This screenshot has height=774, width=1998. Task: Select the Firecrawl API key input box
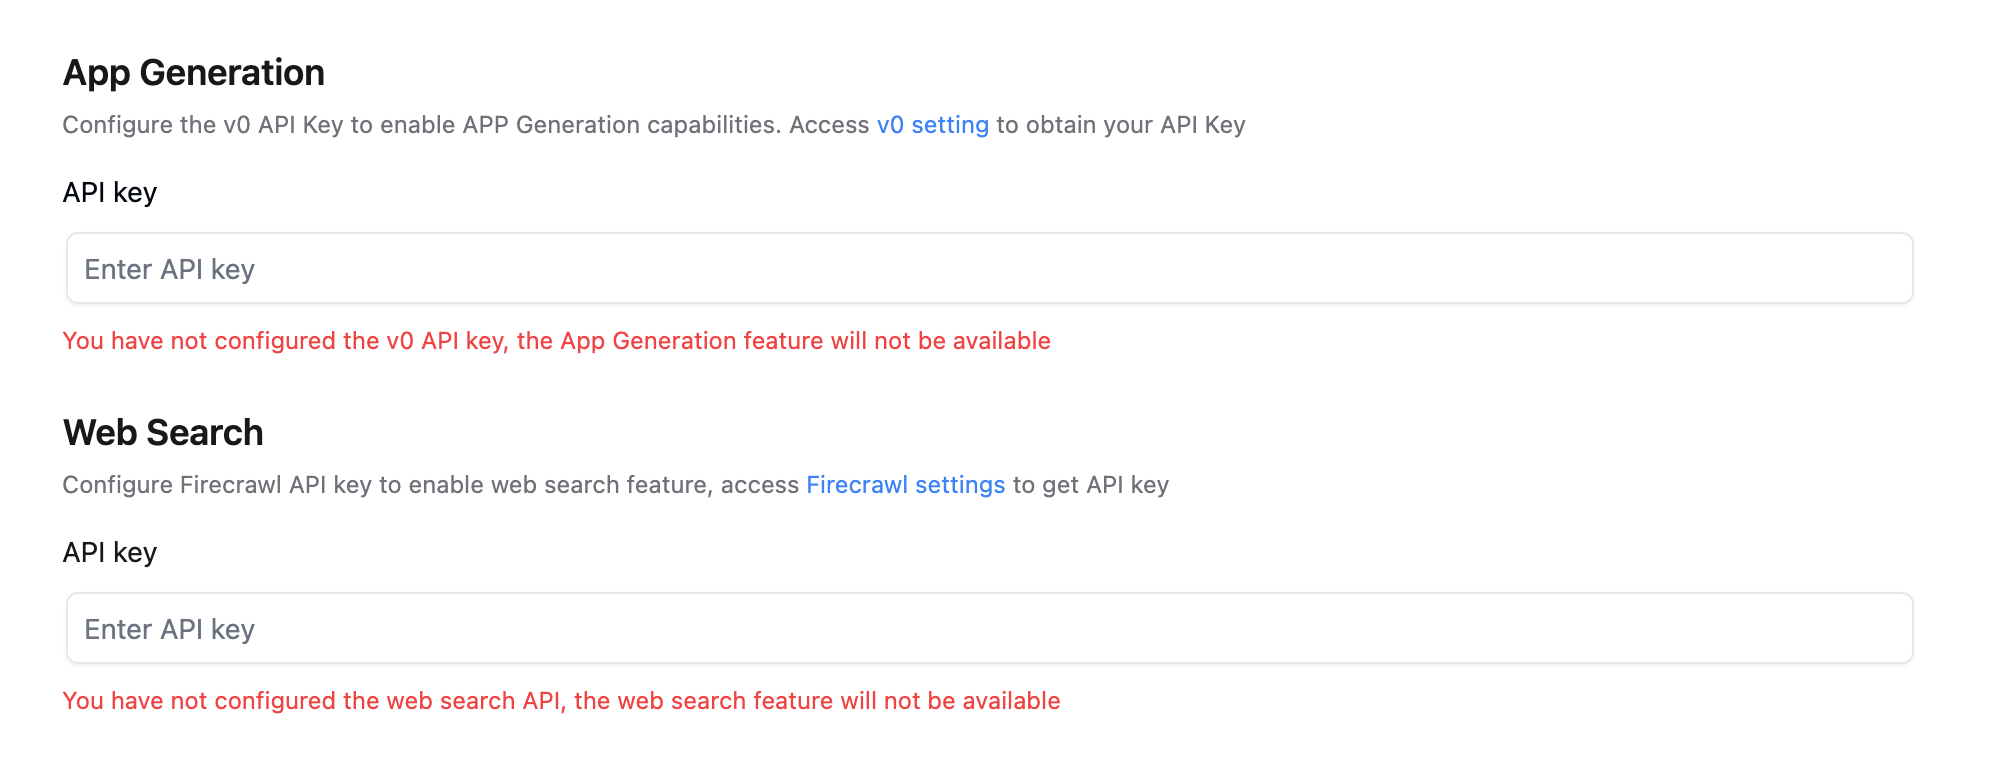(x=989, y=629)
